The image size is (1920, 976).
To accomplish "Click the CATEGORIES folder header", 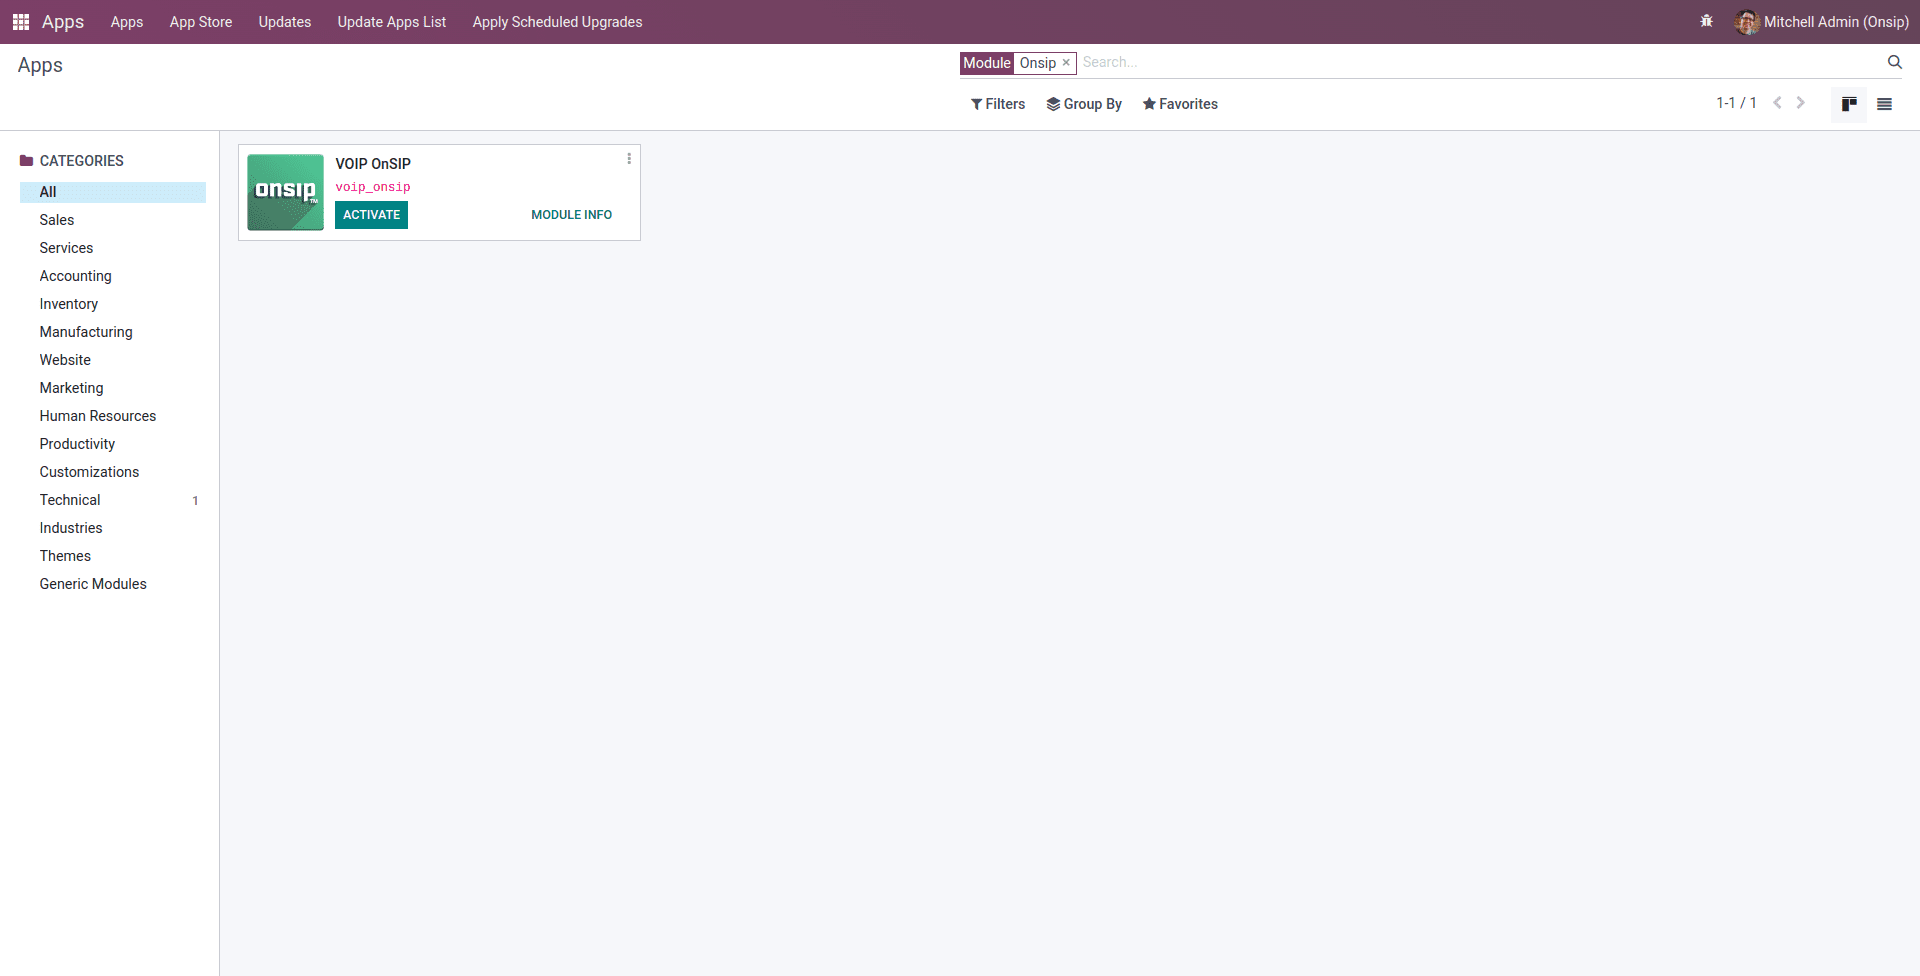I will 72,161.
